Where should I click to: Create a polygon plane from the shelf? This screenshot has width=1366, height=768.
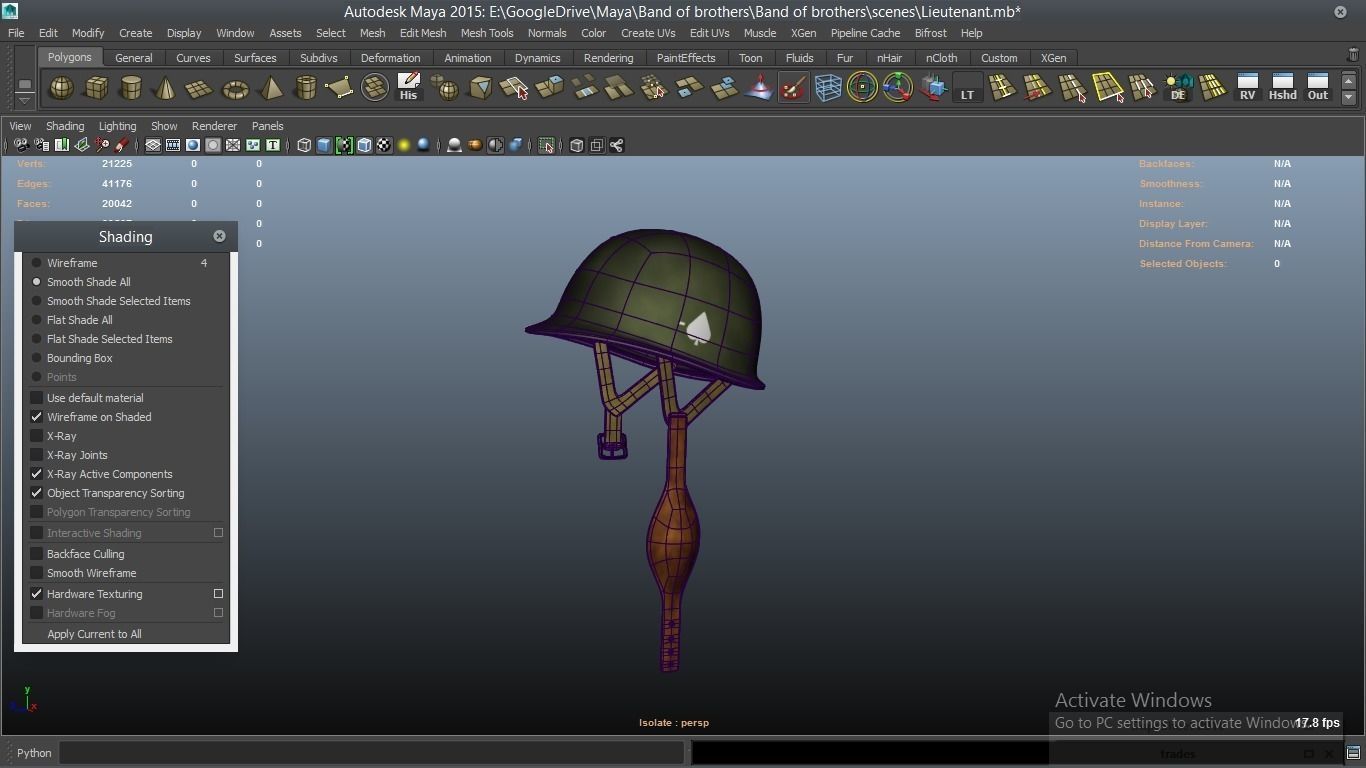point(200,89)
